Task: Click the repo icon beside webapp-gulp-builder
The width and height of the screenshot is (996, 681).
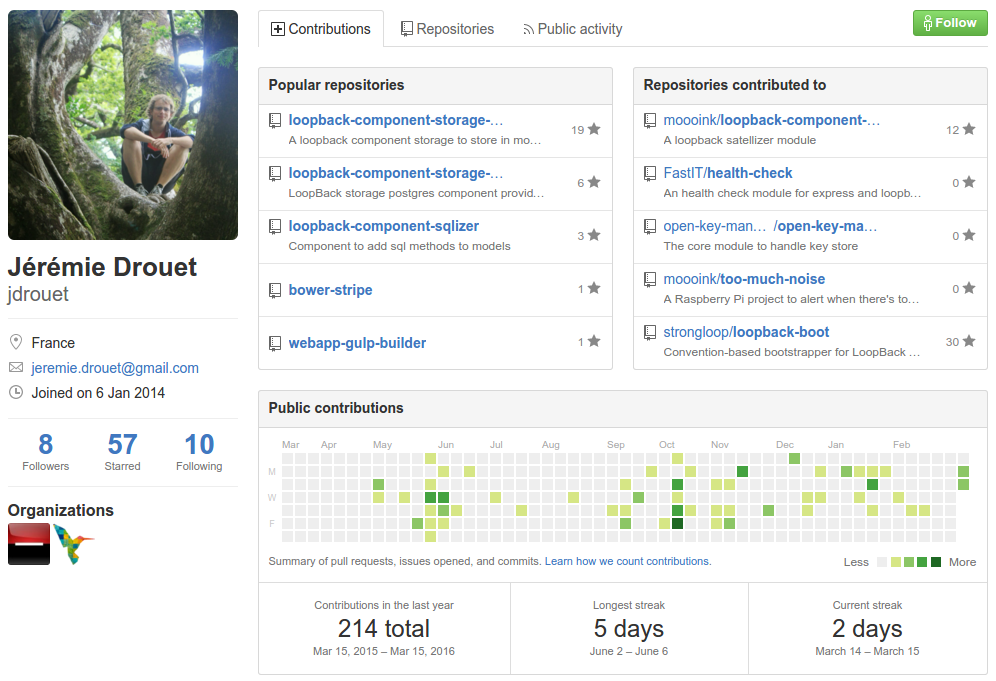Action: [275, 344]
